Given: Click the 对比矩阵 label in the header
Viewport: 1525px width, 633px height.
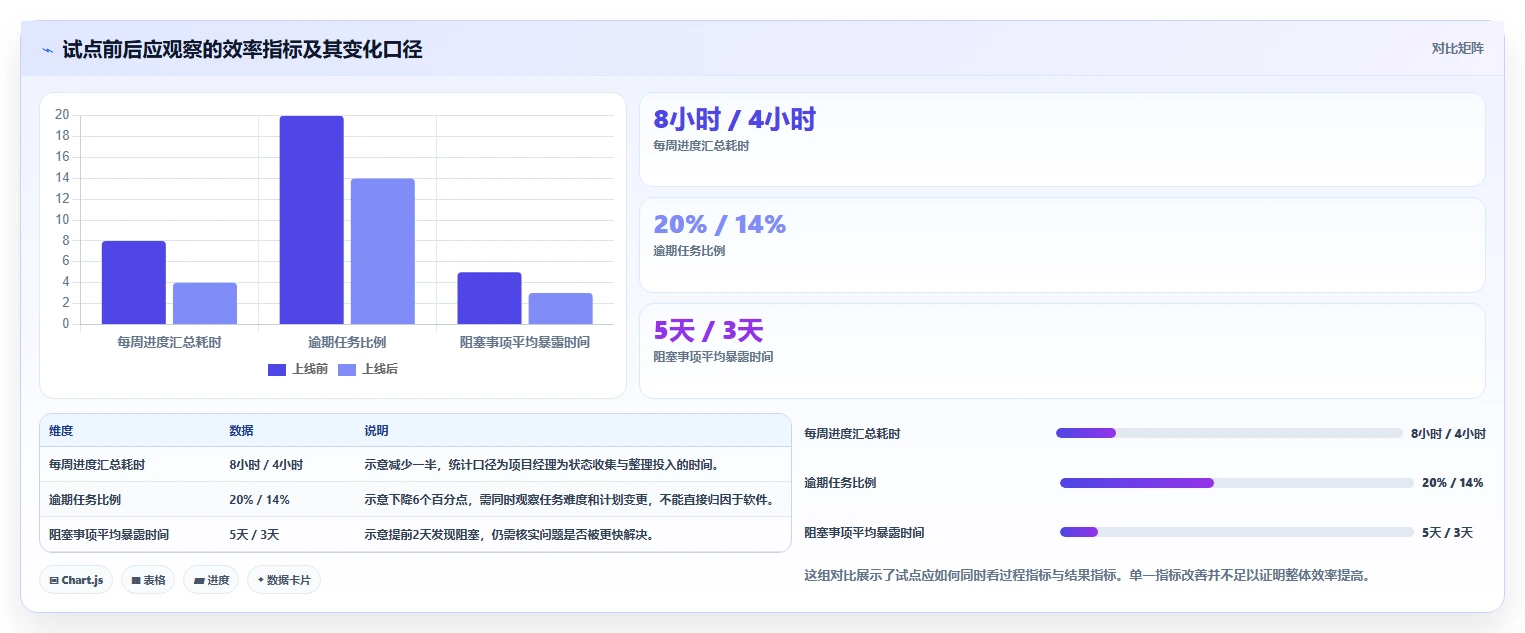Looking at the screenshot, I should [x=1457, y=48].
